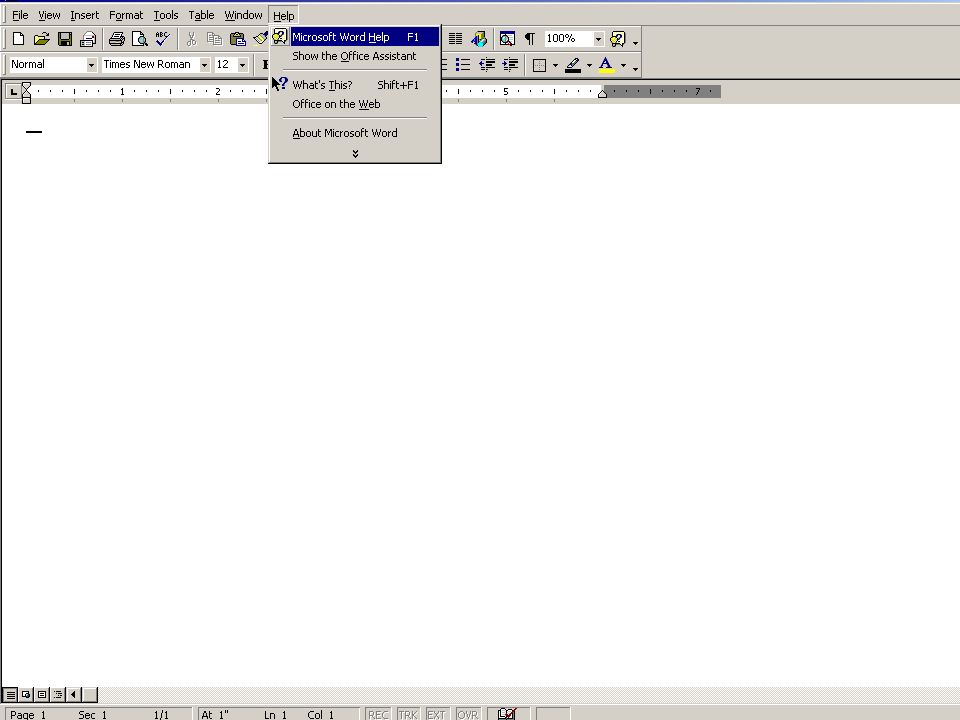Screen dimensions: 960x720
Task: Click the Outside Border icon
Action: (x=539, y=65)
